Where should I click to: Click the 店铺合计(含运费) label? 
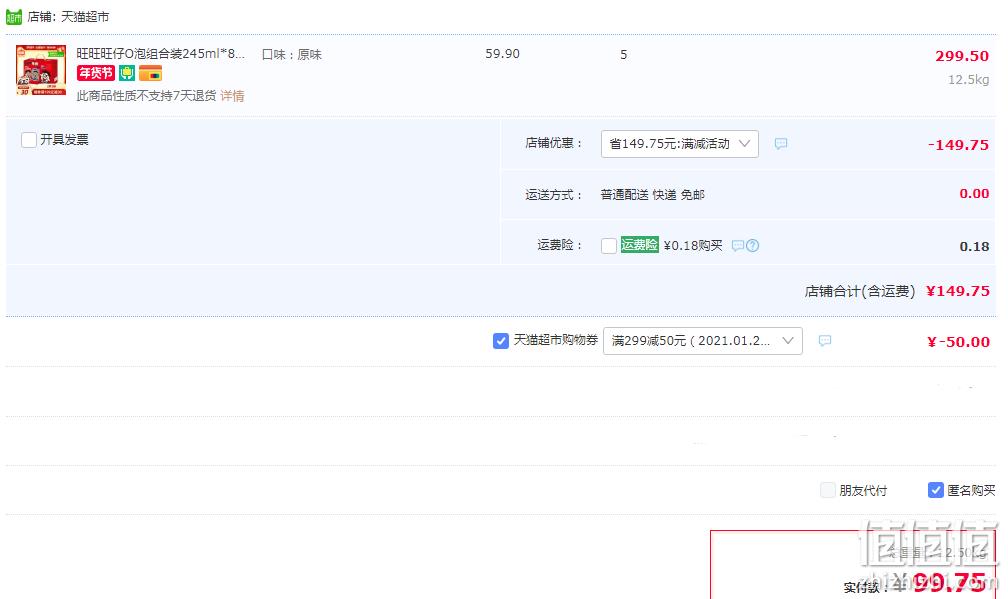[x=860, y=291]
